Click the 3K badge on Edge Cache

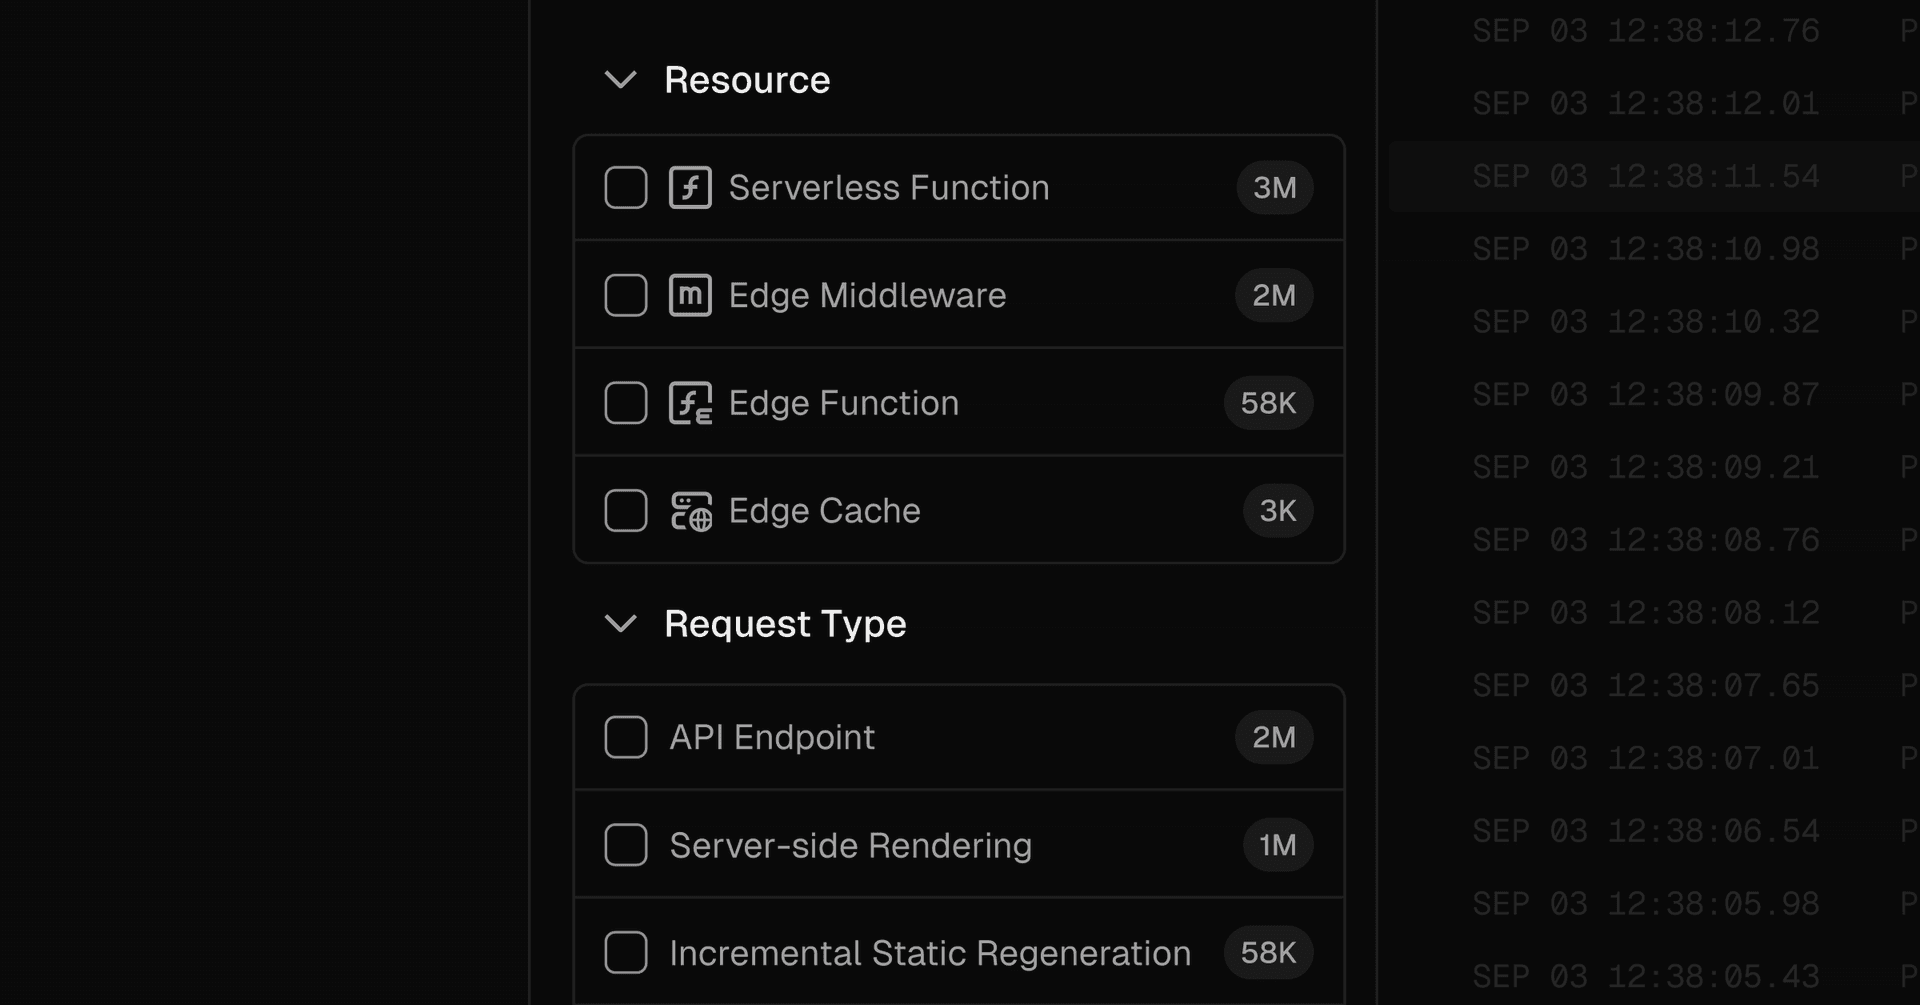(x=1277, y=511)
